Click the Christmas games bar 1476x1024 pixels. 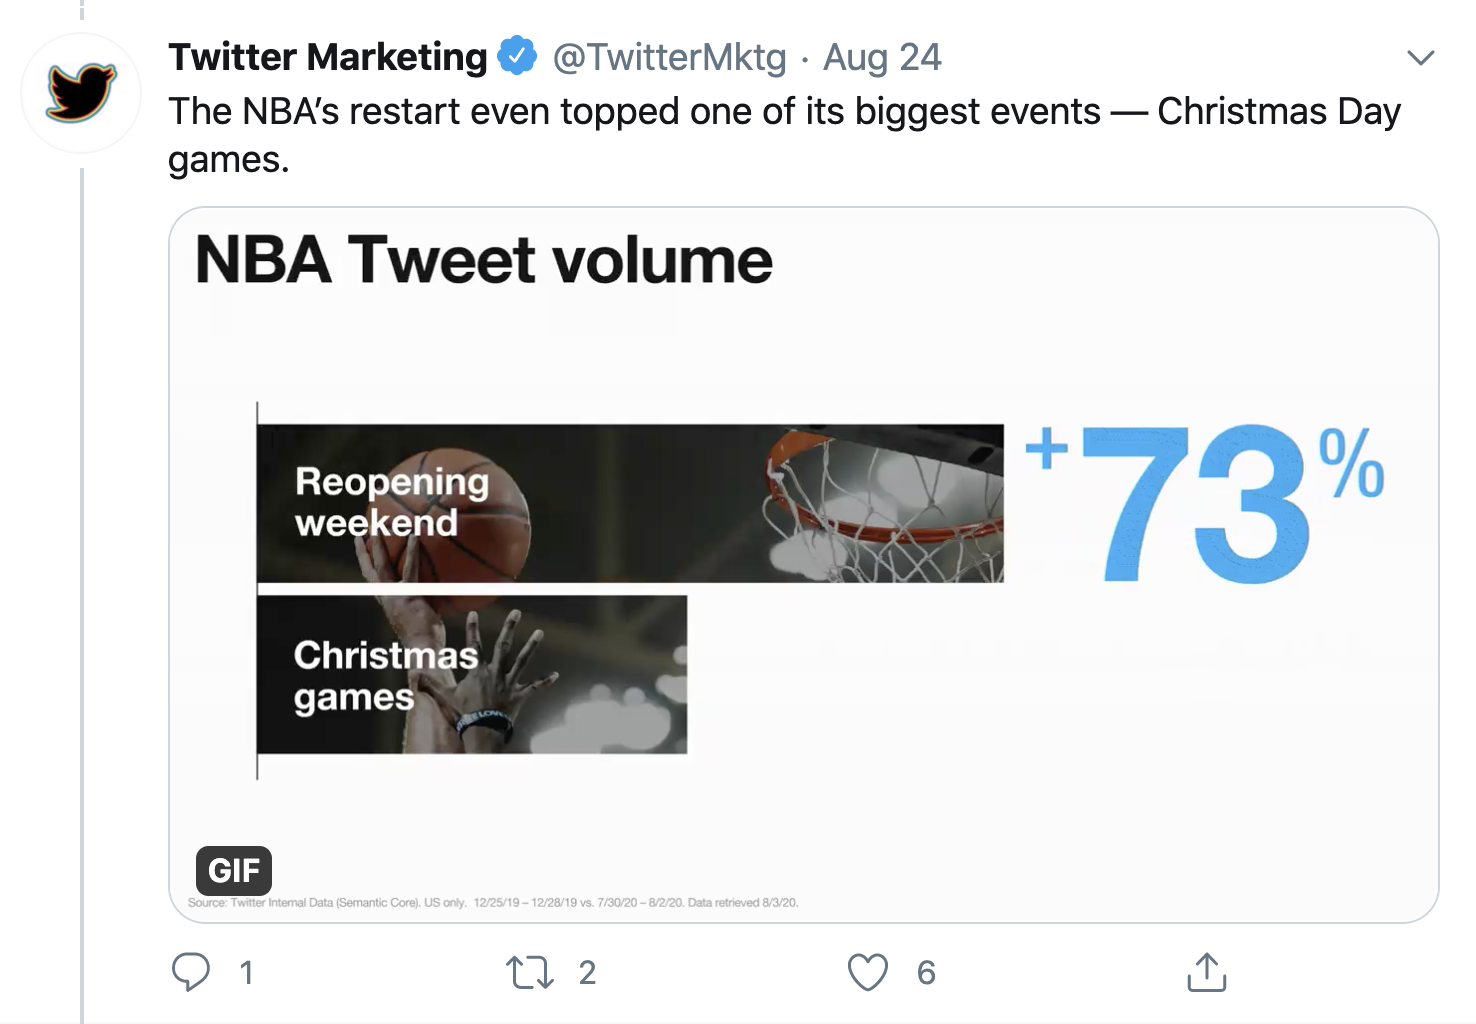point(472,675)
